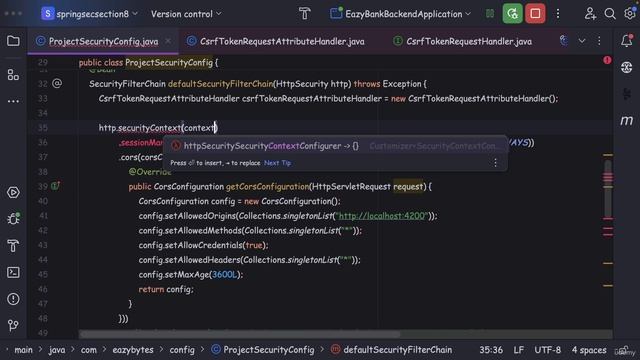Open line separator LF selector

tap(518, 350)
